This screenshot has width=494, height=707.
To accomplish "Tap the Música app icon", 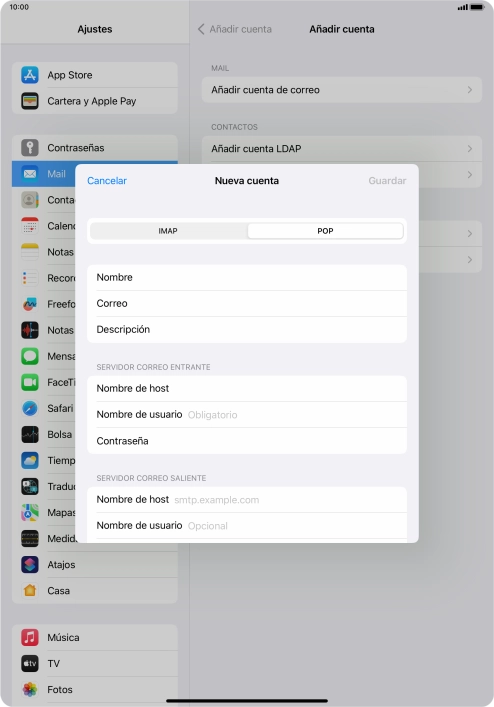I will pos(30,637).
